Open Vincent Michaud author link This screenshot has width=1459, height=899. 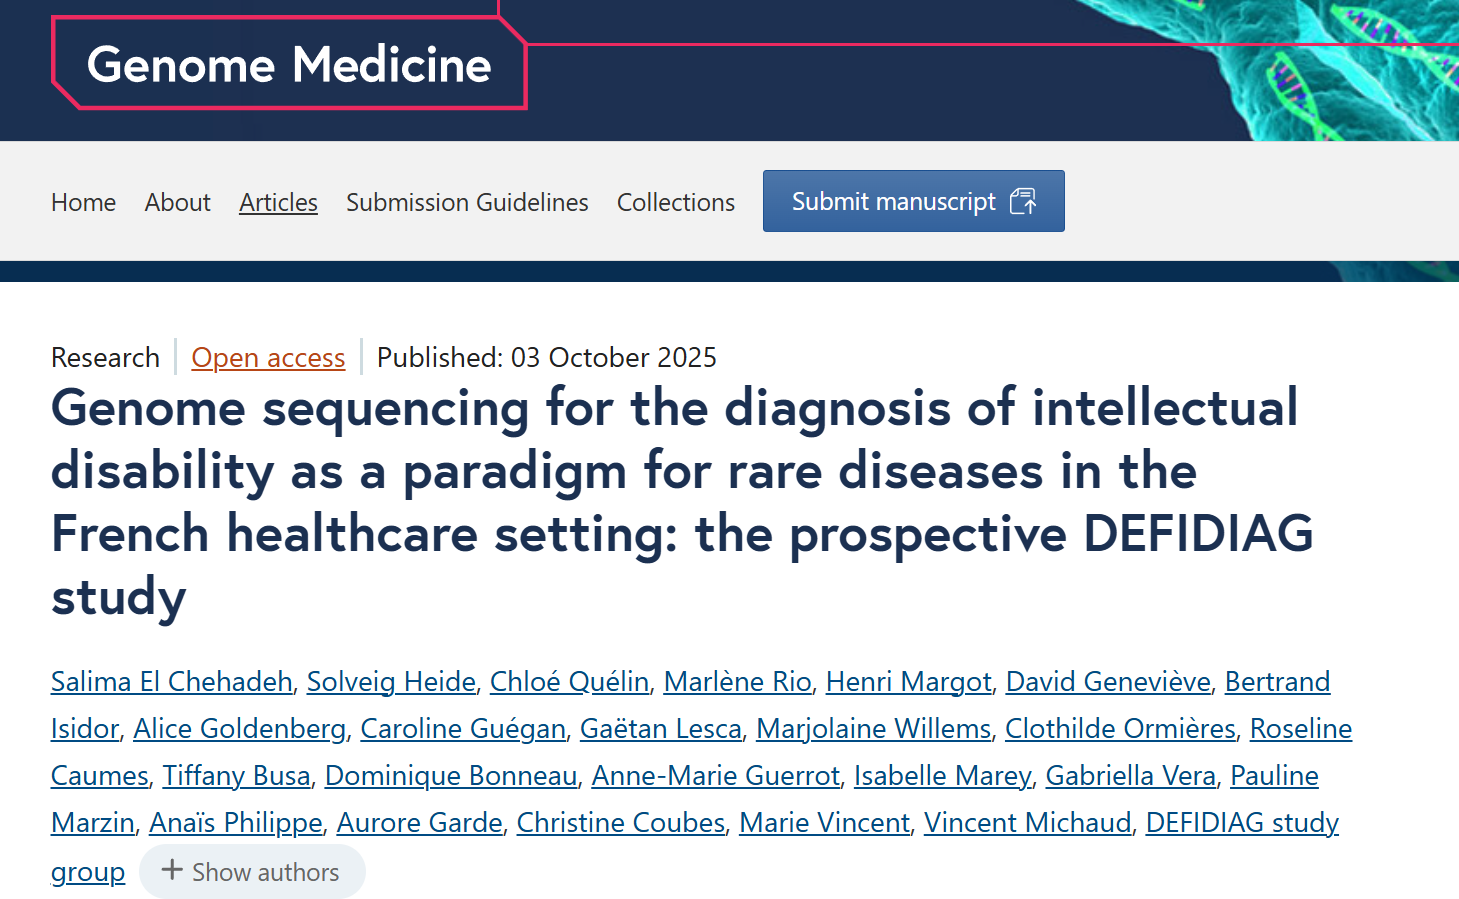coord(1027,823)
